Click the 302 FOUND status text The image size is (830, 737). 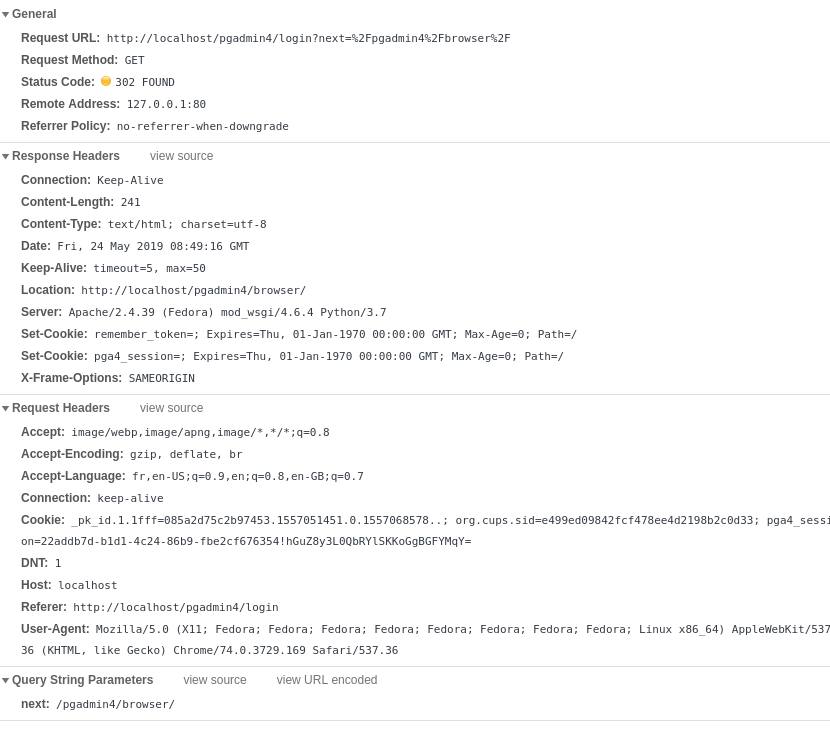point(145,82)
